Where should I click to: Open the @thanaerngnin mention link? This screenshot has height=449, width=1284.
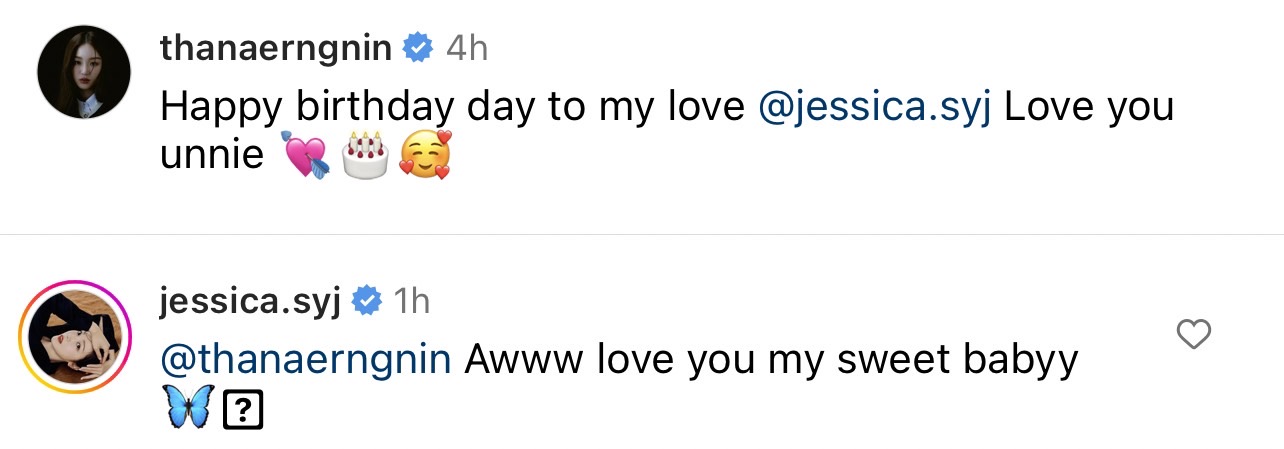pos(305,360)
